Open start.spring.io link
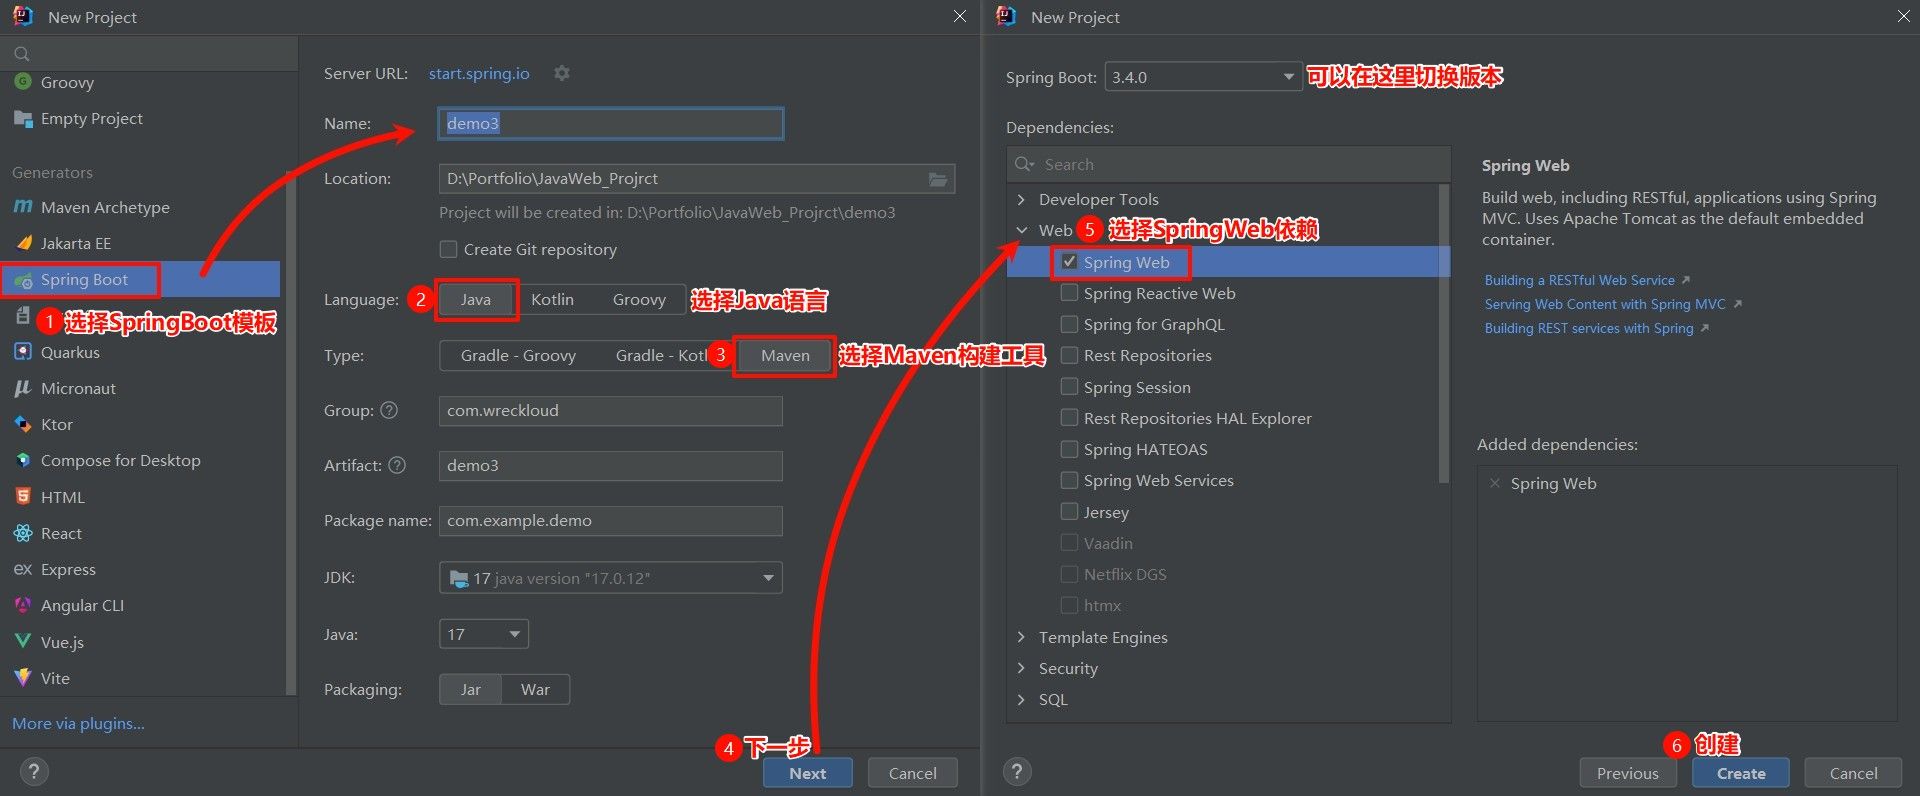 click(479, 73)
